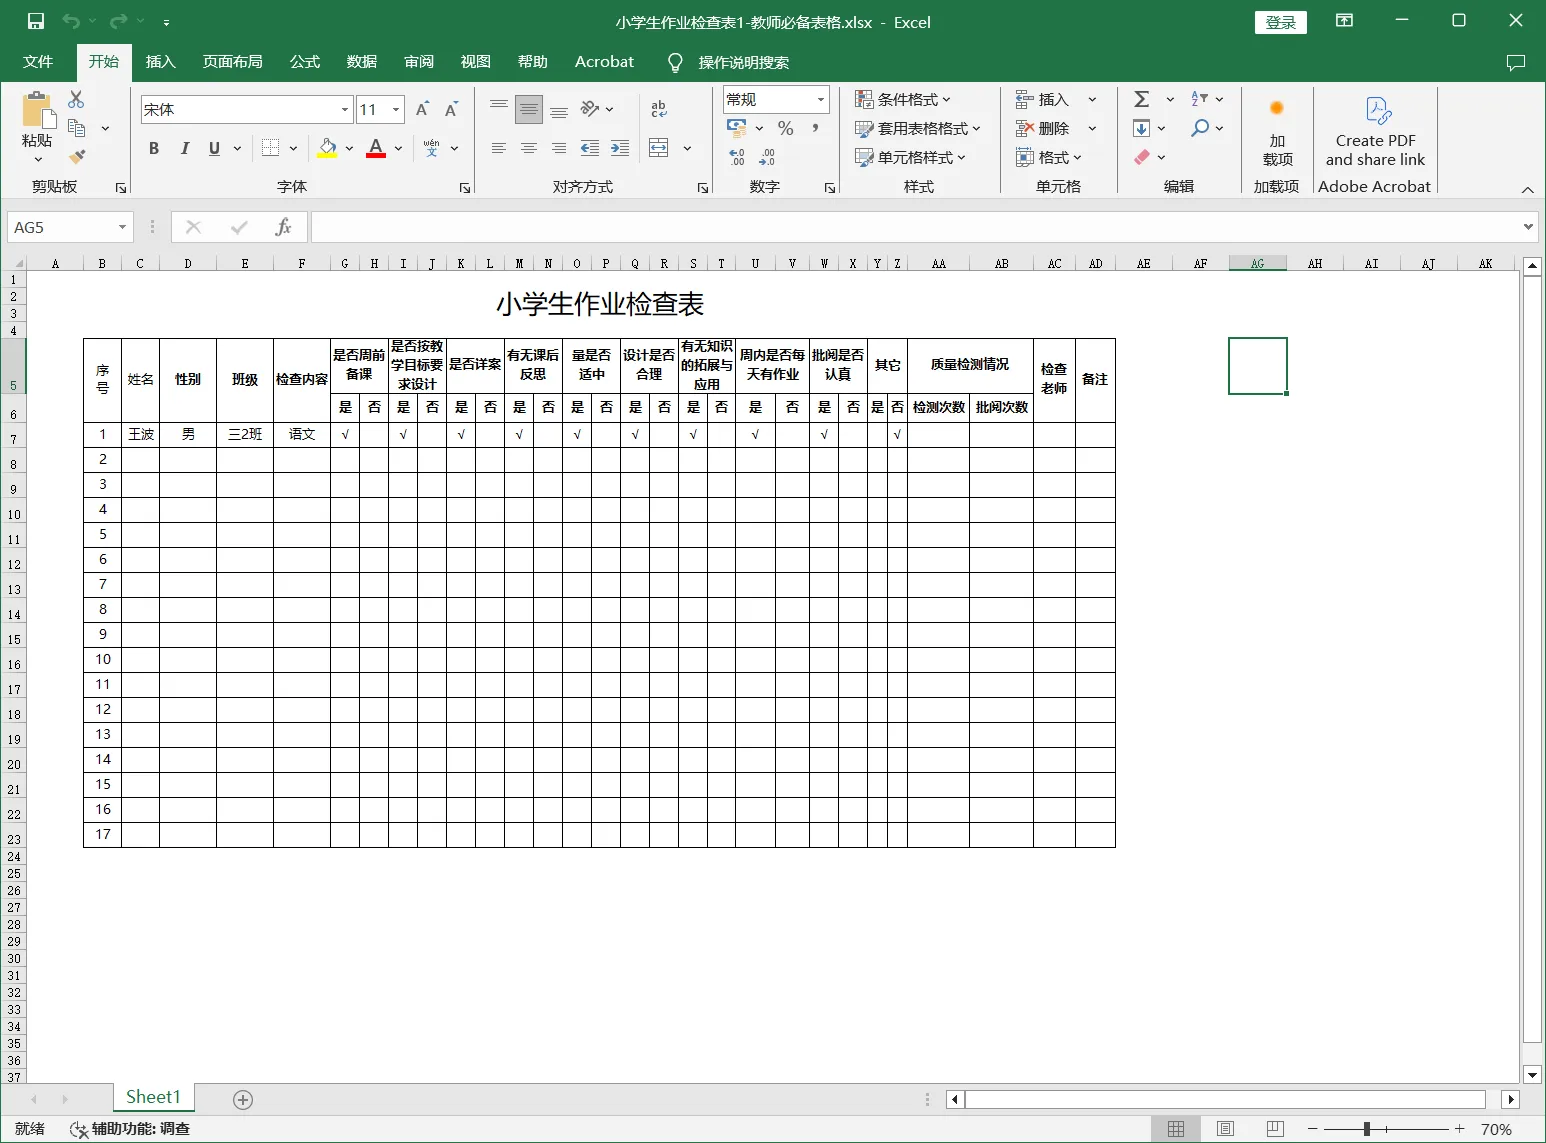1546x1143 pixels.
Task: Switch to Page Layout view
Action: click(1225, 1129)
